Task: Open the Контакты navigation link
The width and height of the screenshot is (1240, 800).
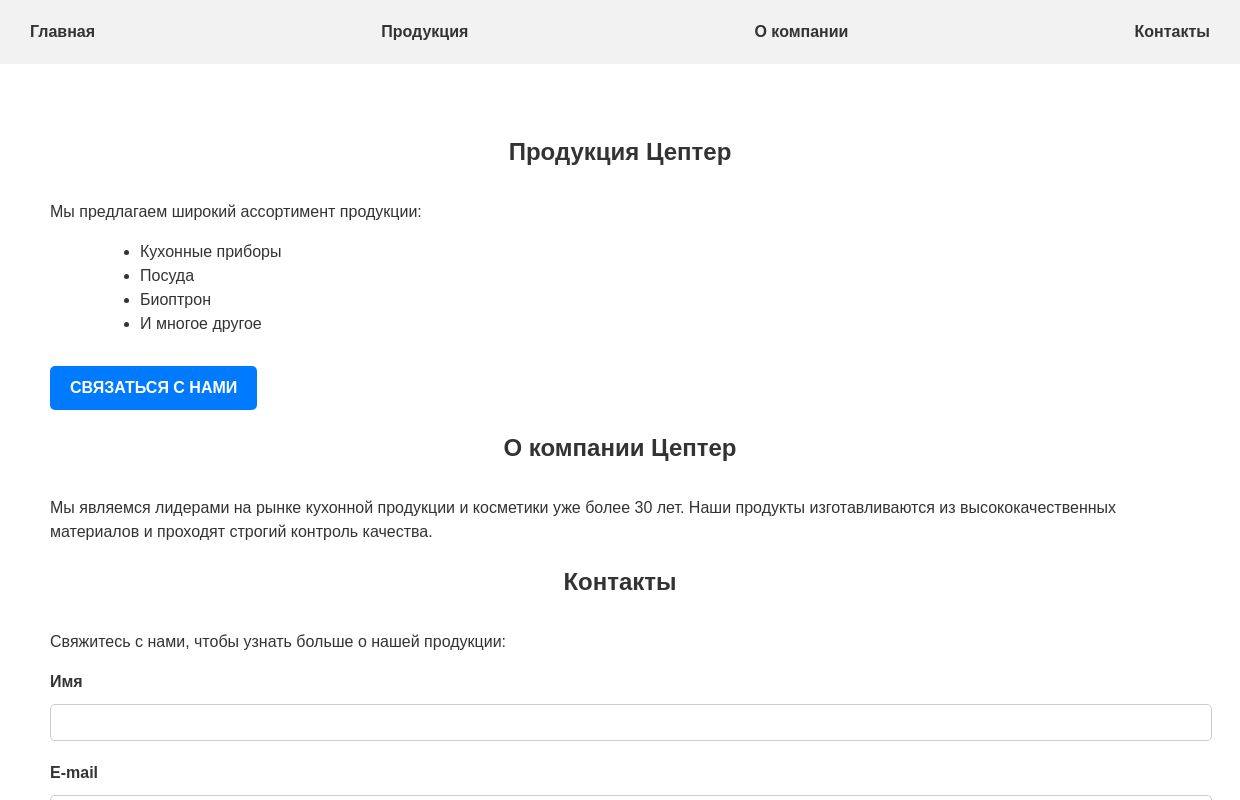Action: [1172, 31]
